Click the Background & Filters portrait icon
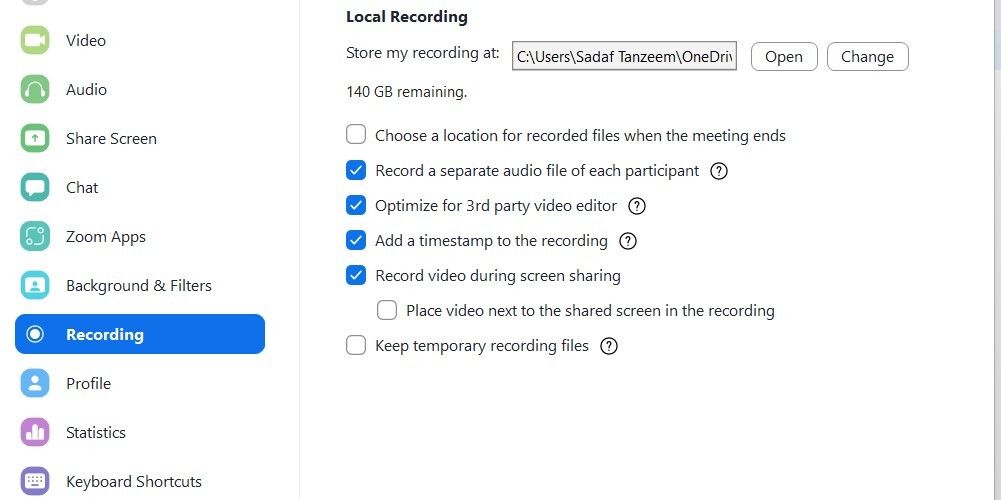This screenshot has height=500, width=1001. [x=34, y=285]
